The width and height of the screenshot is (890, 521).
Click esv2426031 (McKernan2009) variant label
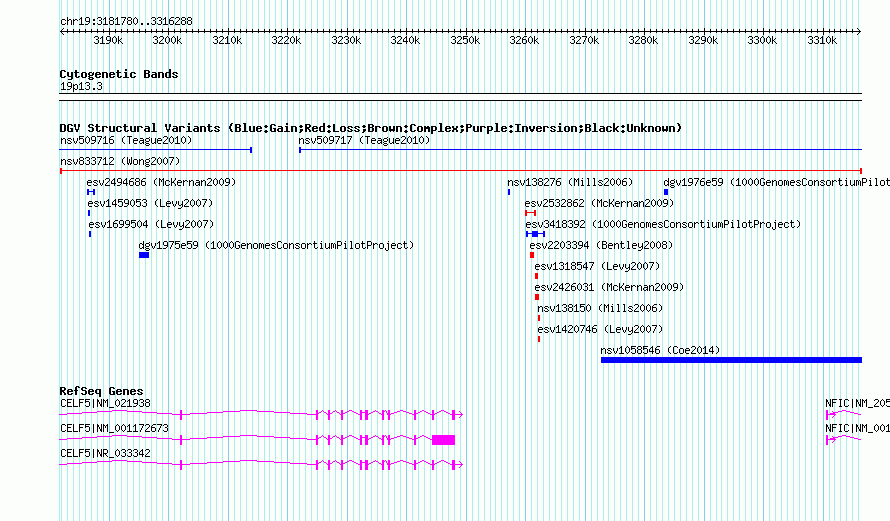click(x=609, y=287)
